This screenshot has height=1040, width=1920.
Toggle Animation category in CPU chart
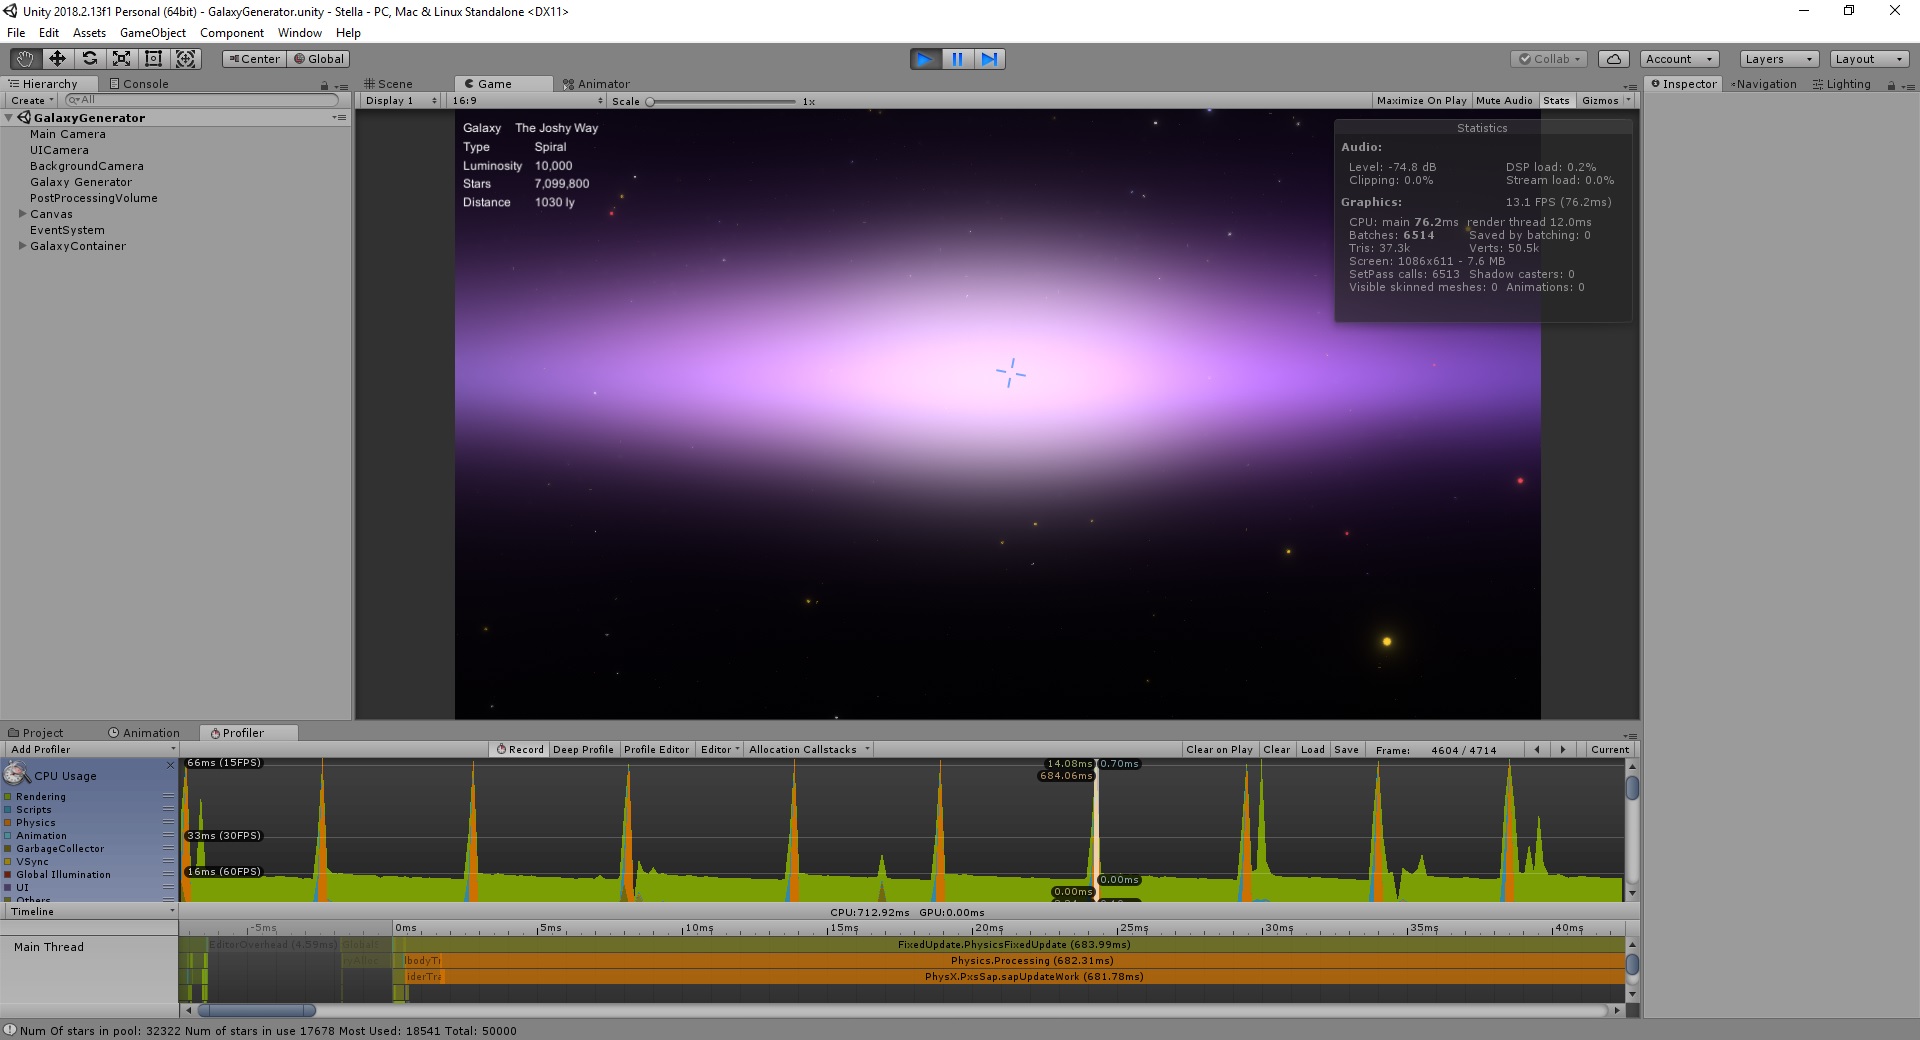point(8,836)
